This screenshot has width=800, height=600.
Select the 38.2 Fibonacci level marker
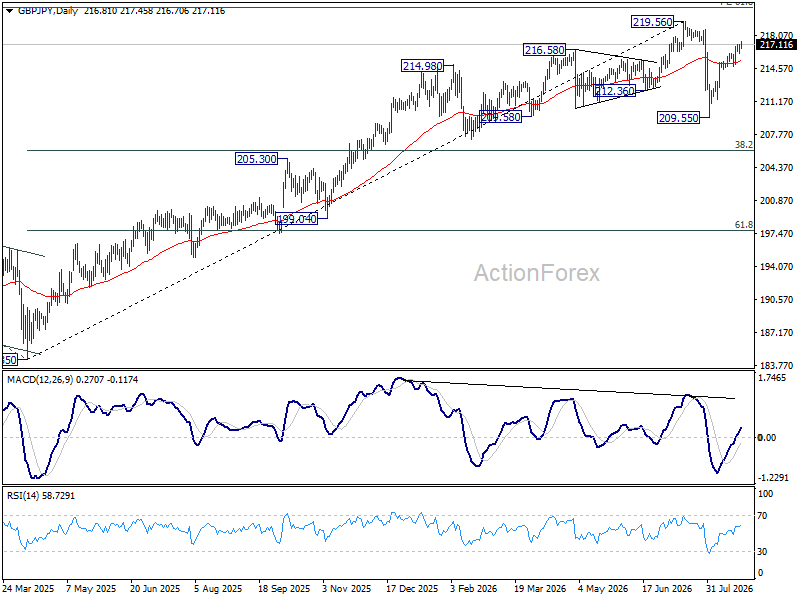[x=743, y=145]
